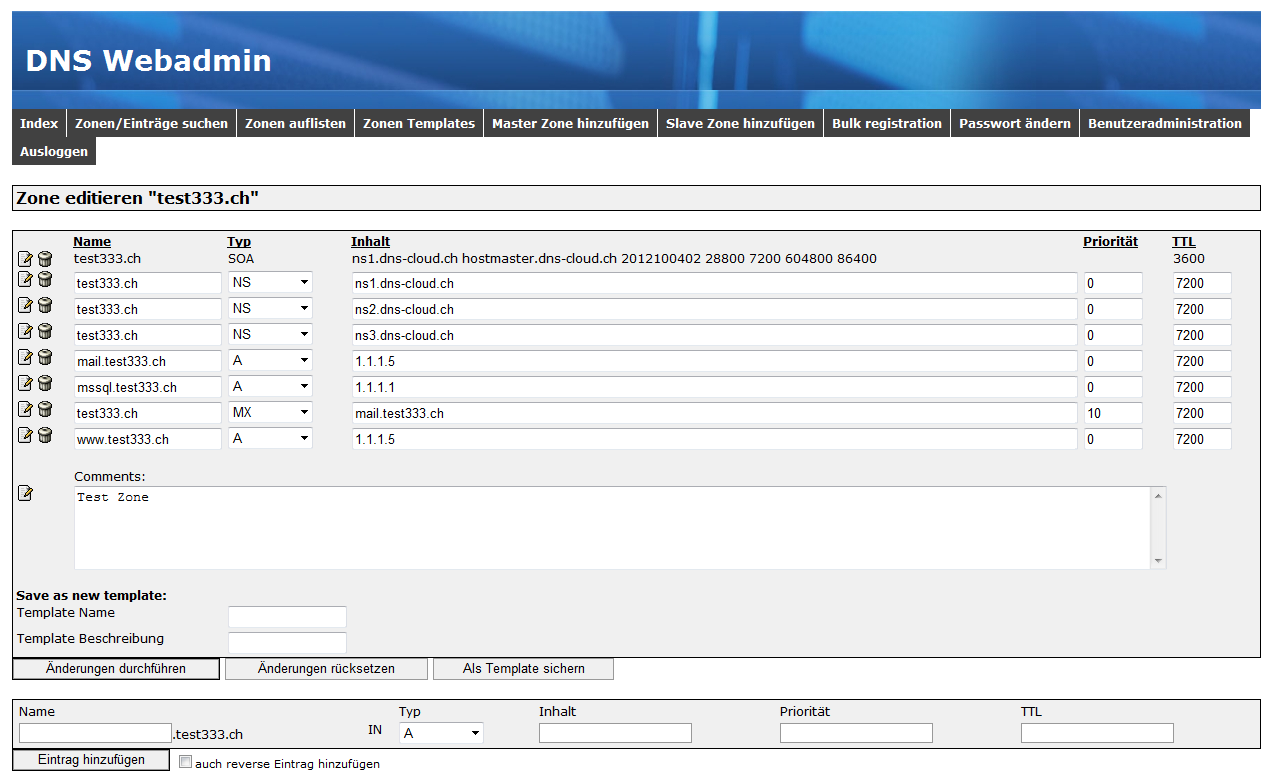The width and height of the screenshot is (1283, 784).
Task: Open 'Zonen Templates' menu item
Action: click(418, 123)
